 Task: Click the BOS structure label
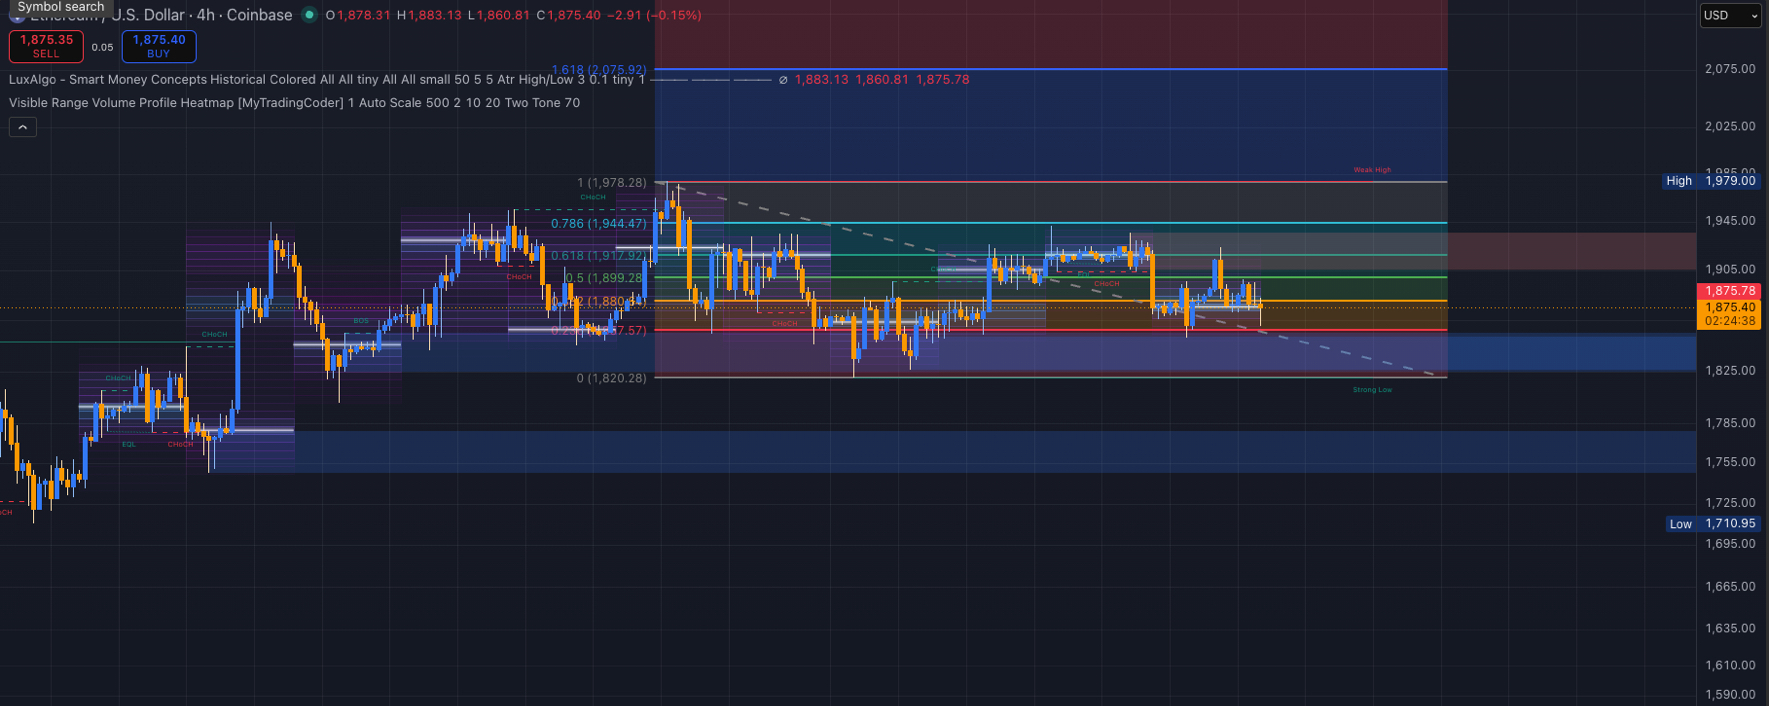(x=360, y=321)
